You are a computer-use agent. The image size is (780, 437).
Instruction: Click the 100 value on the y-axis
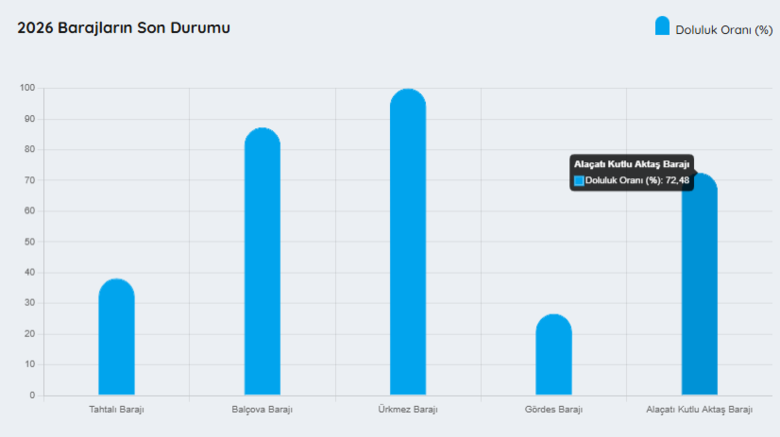coord(27,88)
